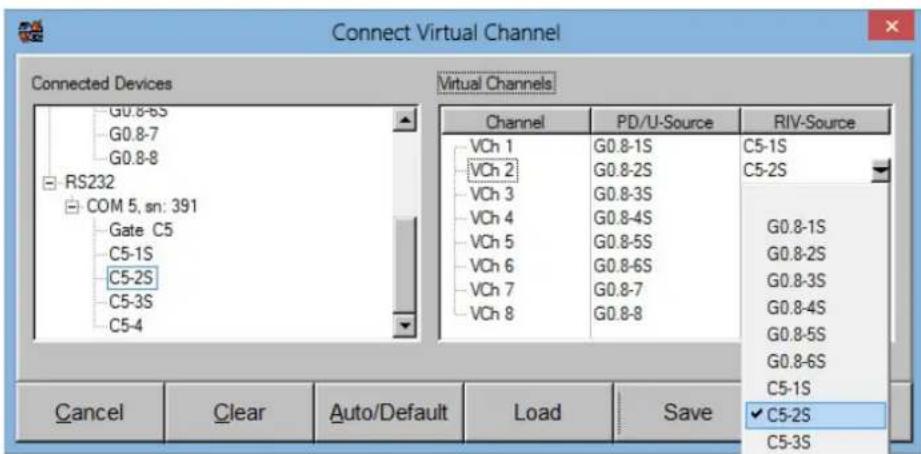Click the Load button
921x454 pixels.
pos(537,412)
